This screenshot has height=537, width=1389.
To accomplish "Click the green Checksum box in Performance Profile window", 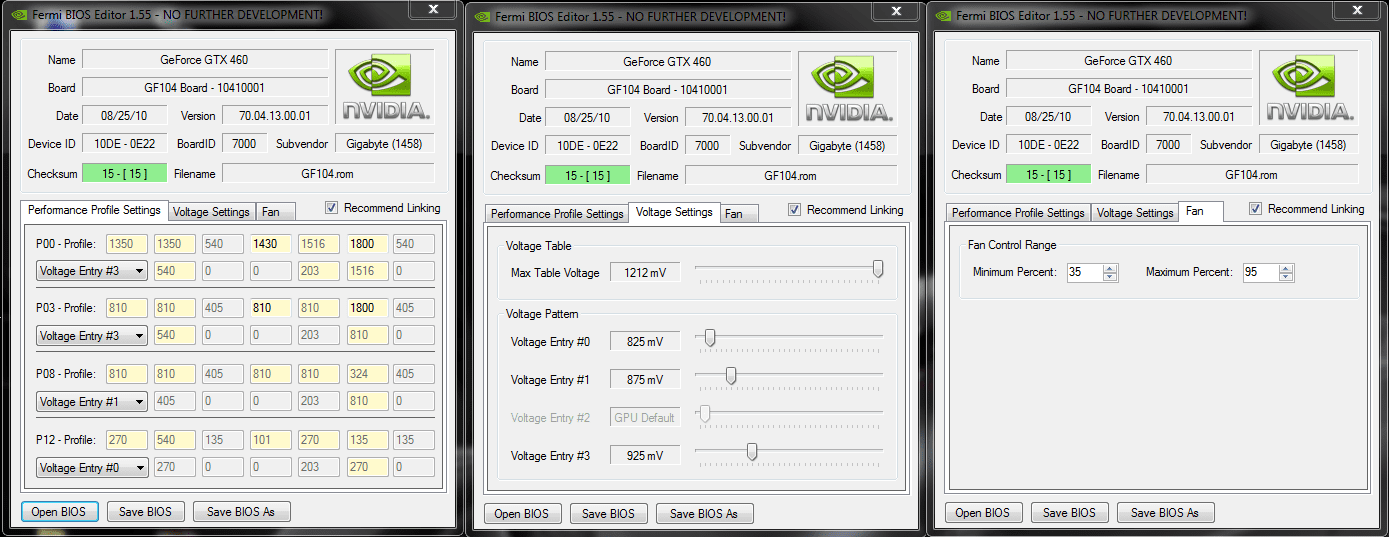I will (x=124, y=174).
